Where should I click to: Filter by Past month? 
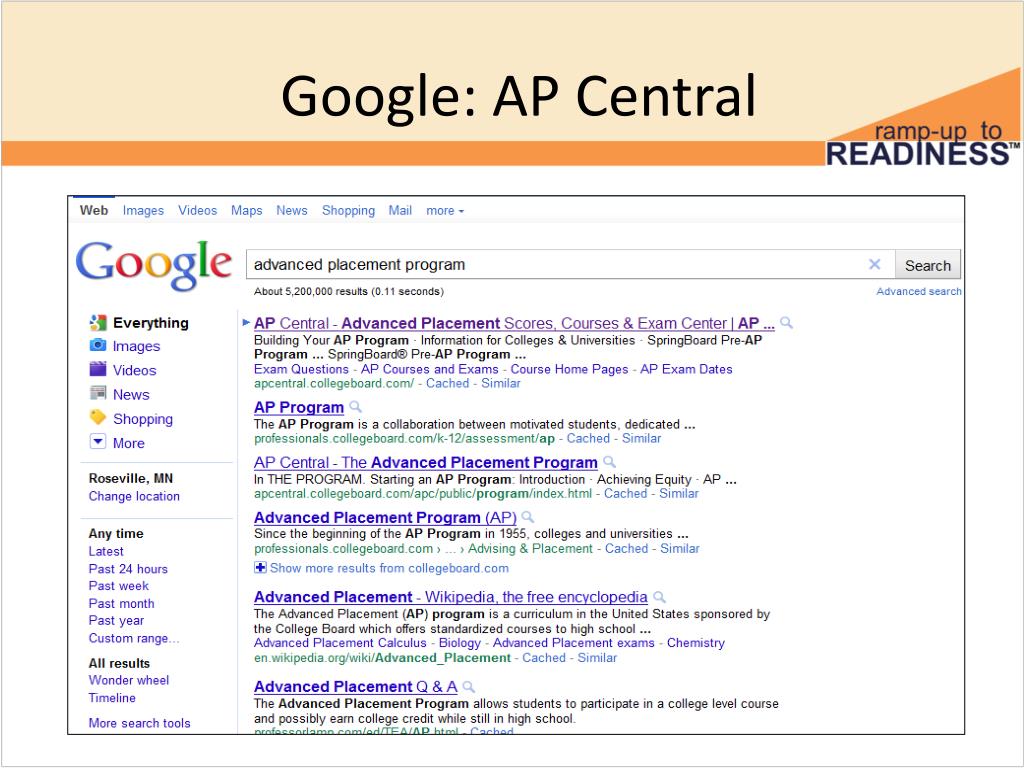pyautogui.click(x=121, y=603)
